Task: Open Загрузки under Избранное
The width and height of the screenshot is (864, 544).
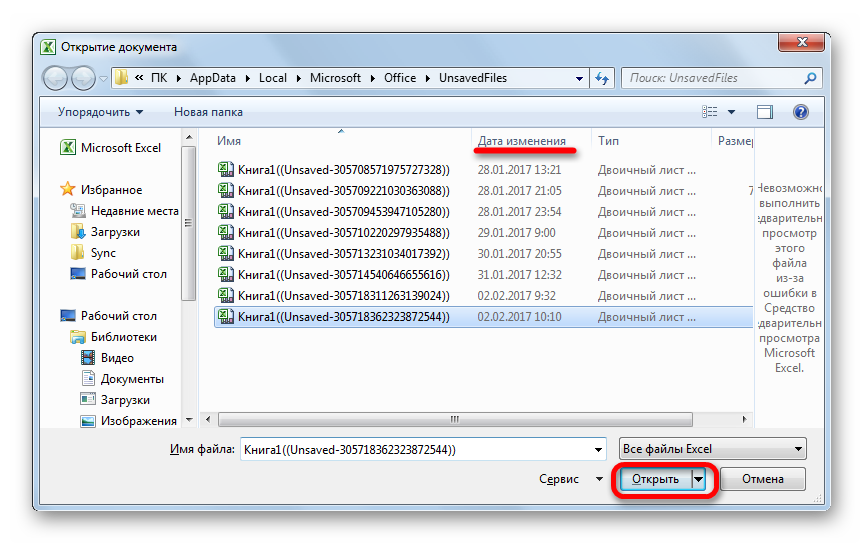Action: pyautogui.click(x=105, y=231)
